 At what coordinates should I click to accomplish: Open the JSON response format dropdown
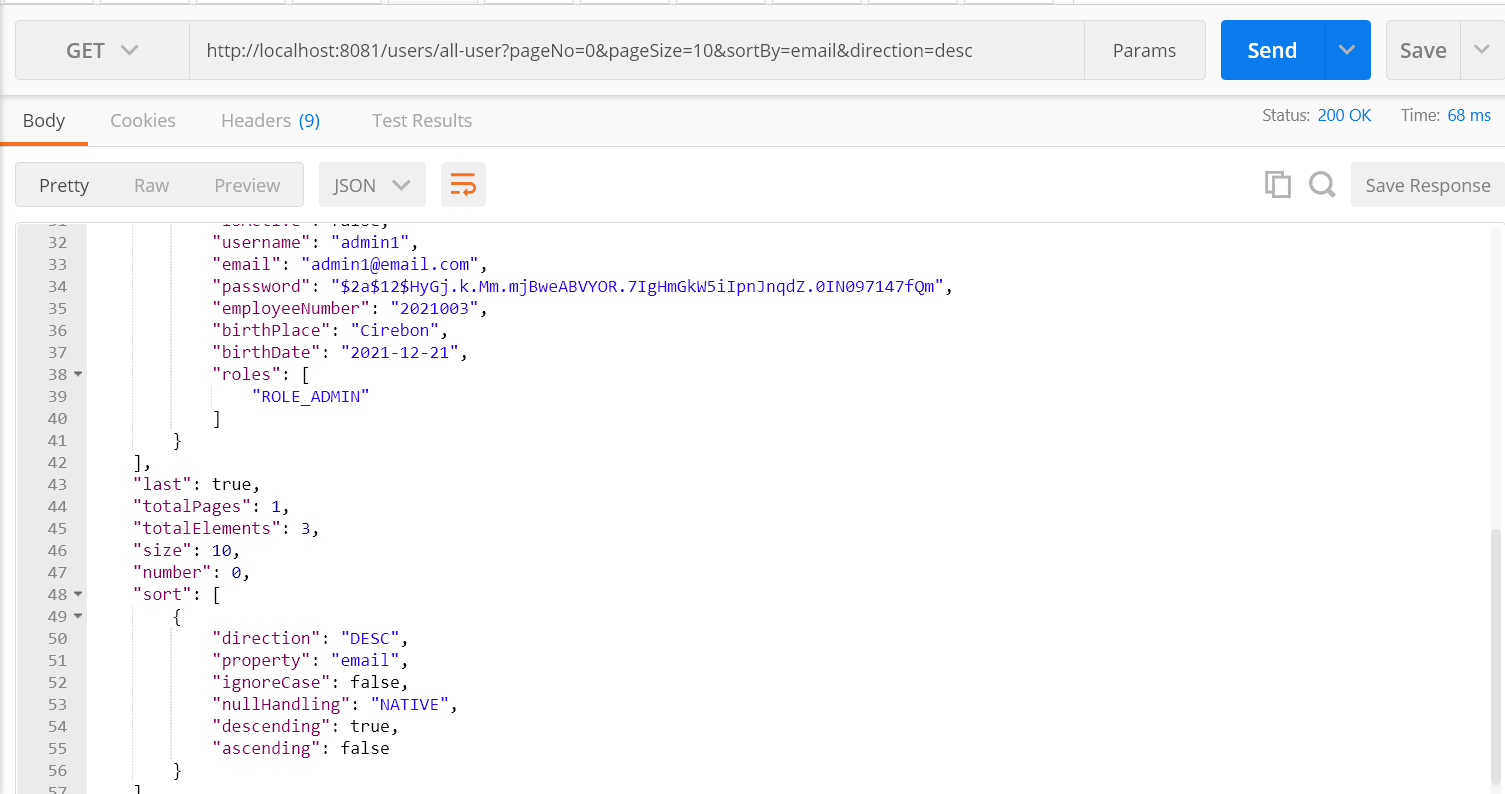tap(372, 184)
